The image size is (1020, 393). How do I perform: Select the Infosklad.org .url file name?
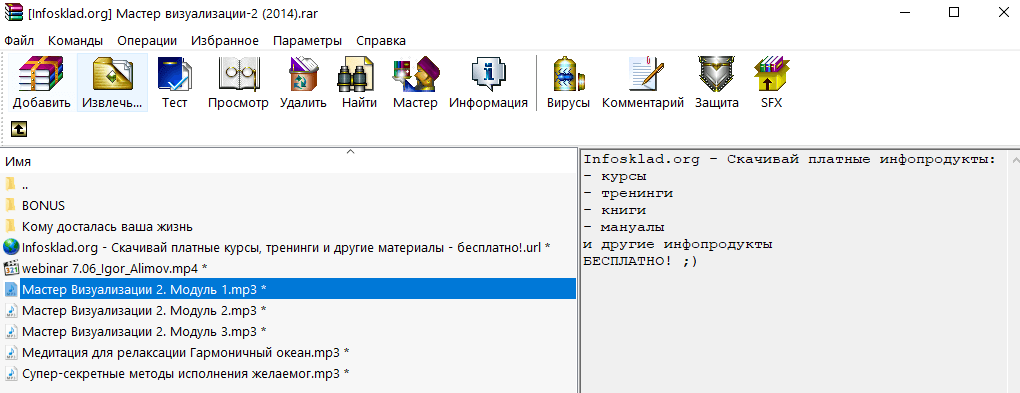[x=286, y=247]
